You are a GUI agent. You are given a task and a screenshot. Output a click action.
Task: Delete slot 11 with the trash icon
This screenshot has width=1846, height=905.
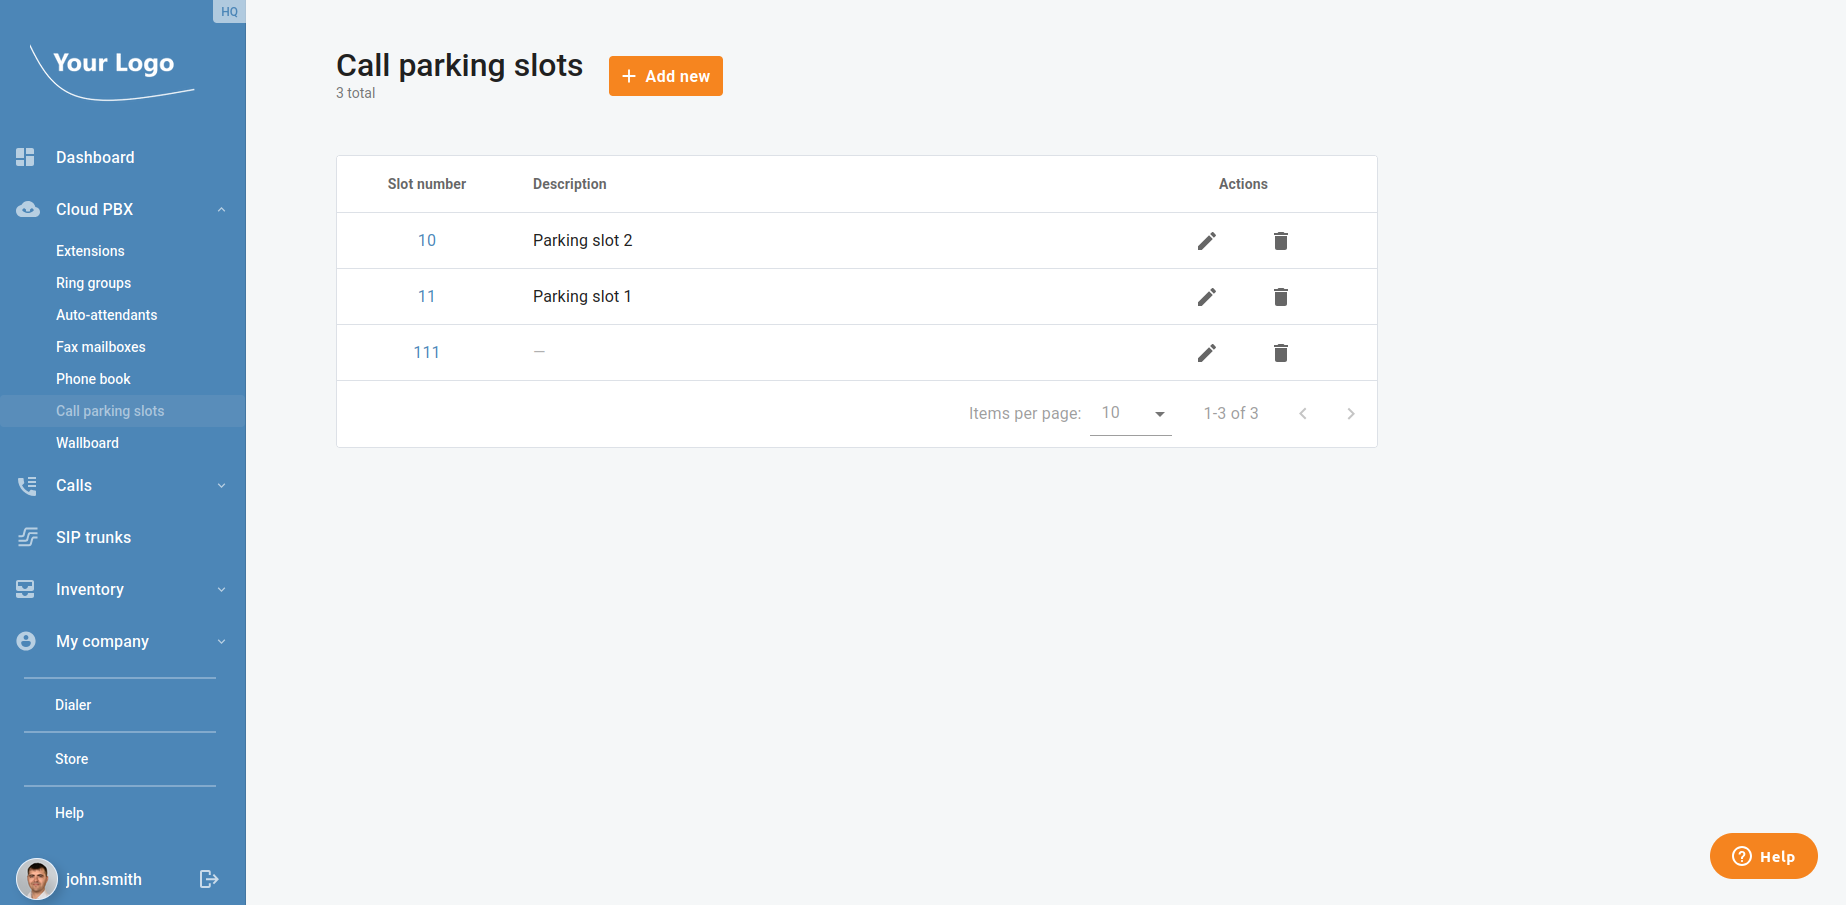point(1281,297)
